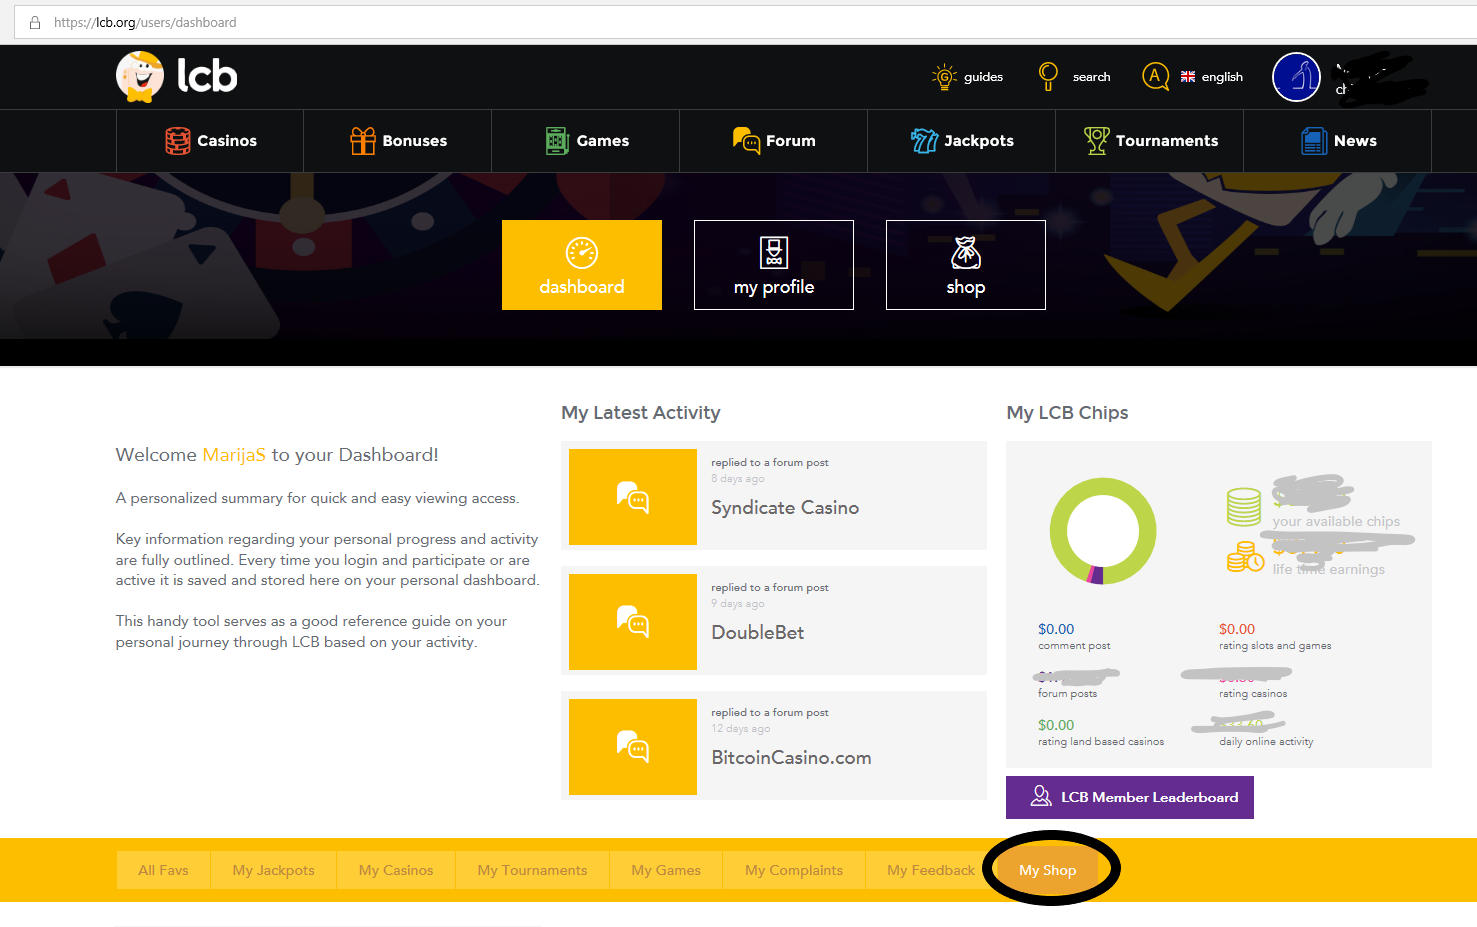Screen dimensions: 1477x927
Task: Open the Casinos menu
Action: click(210, 141)
